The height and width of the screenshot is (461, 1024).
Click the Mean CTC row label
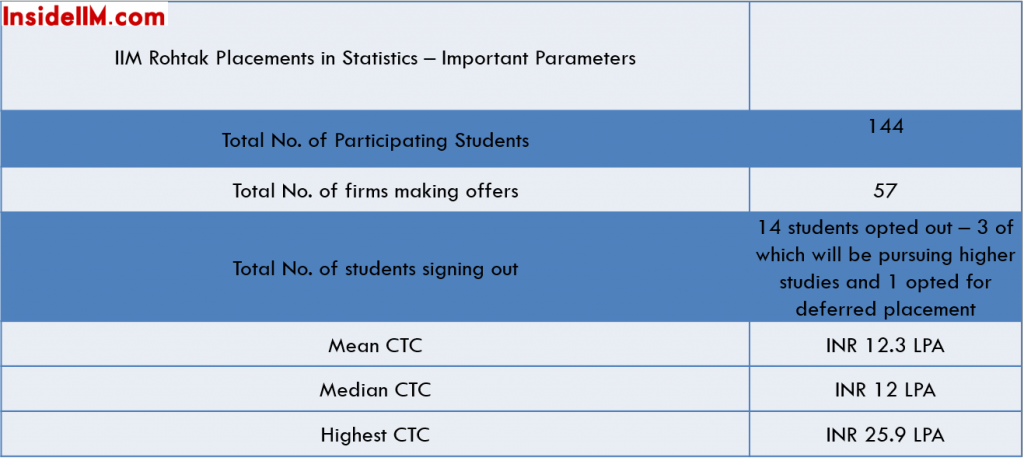pyautogui.click(x=375, y=345)
